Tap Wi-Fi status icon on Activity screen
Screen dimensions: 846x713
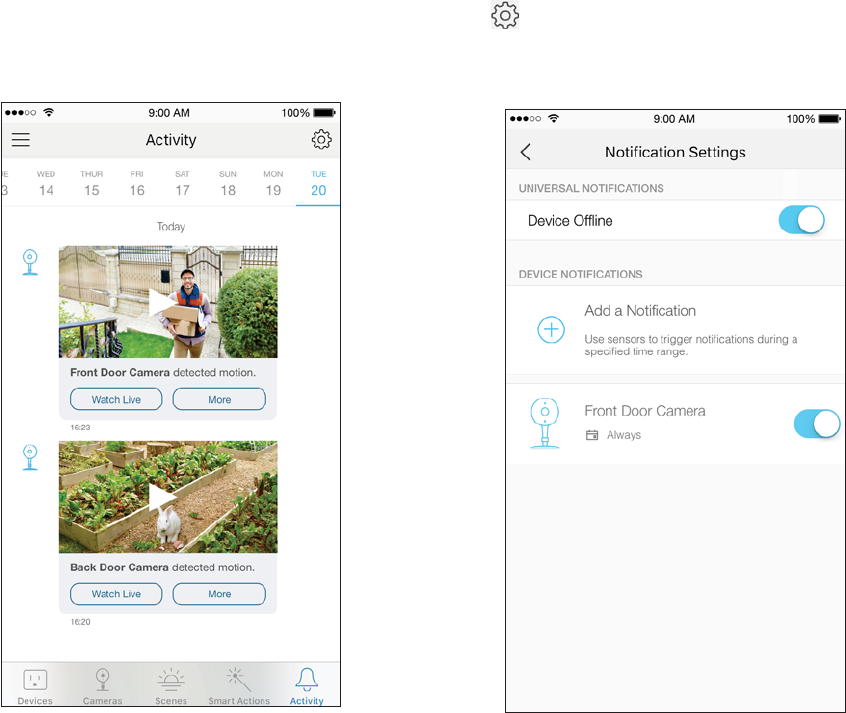click(x=49, y=112)
